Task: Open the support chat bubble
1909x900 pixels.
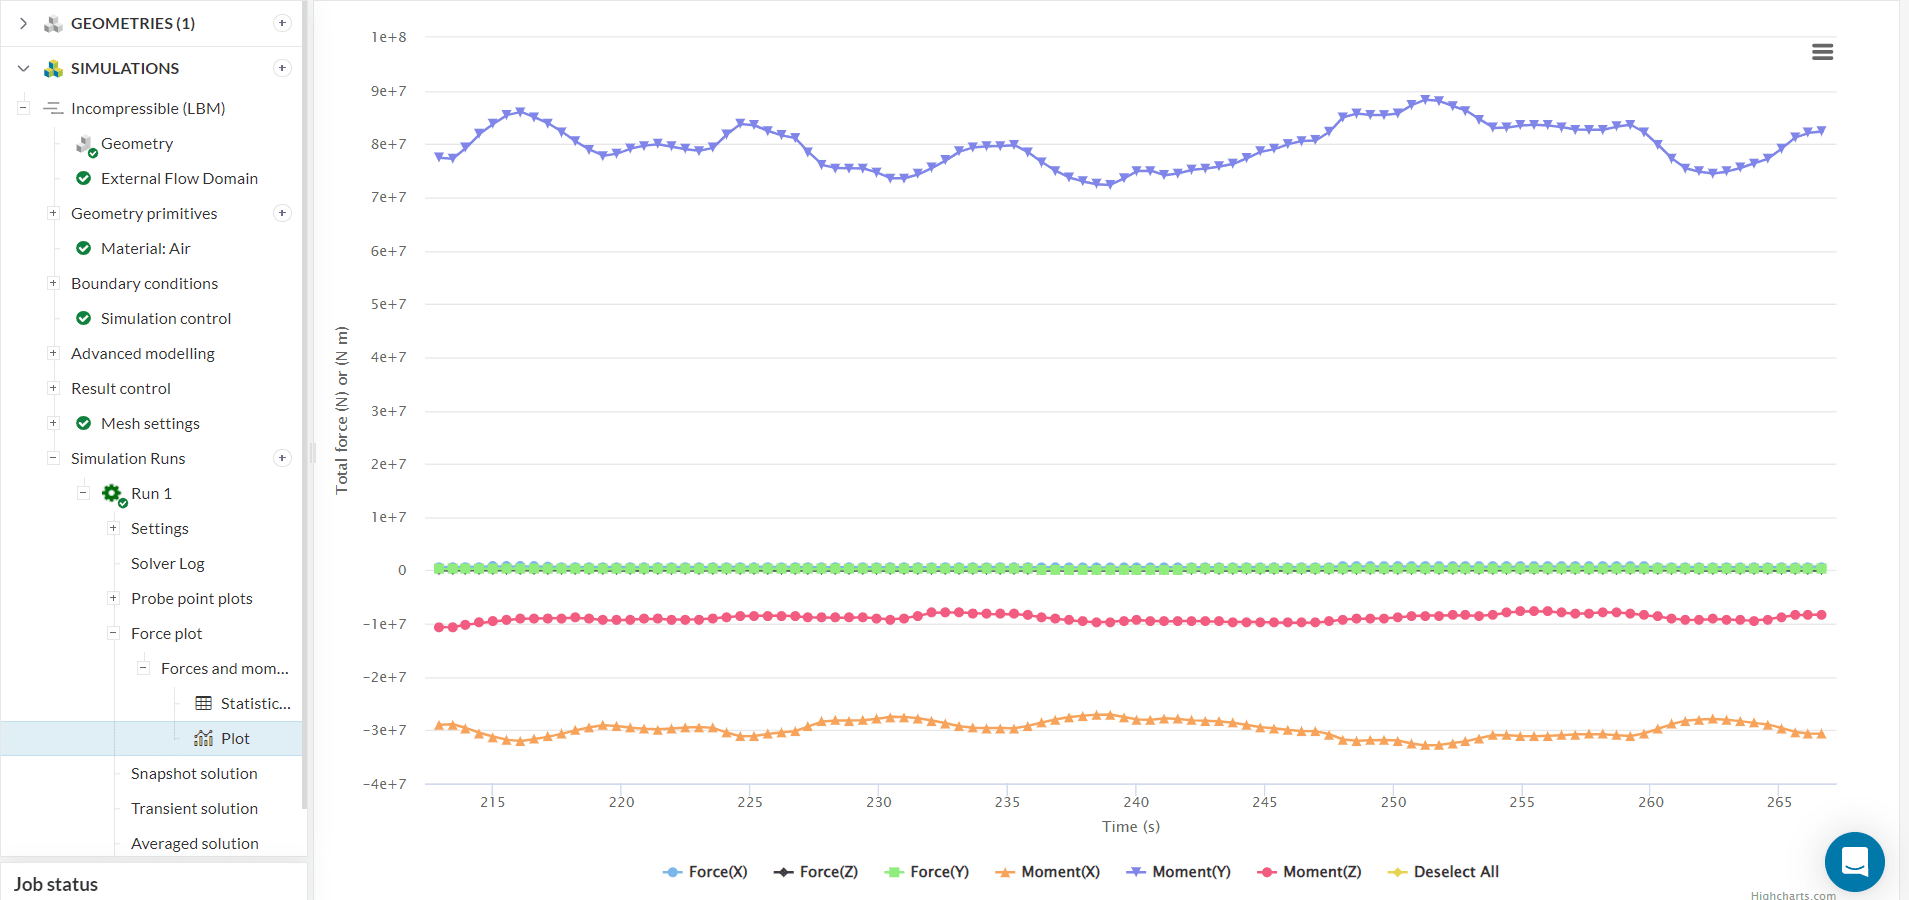Action: pyautogui.click(x=1854, y=861)
